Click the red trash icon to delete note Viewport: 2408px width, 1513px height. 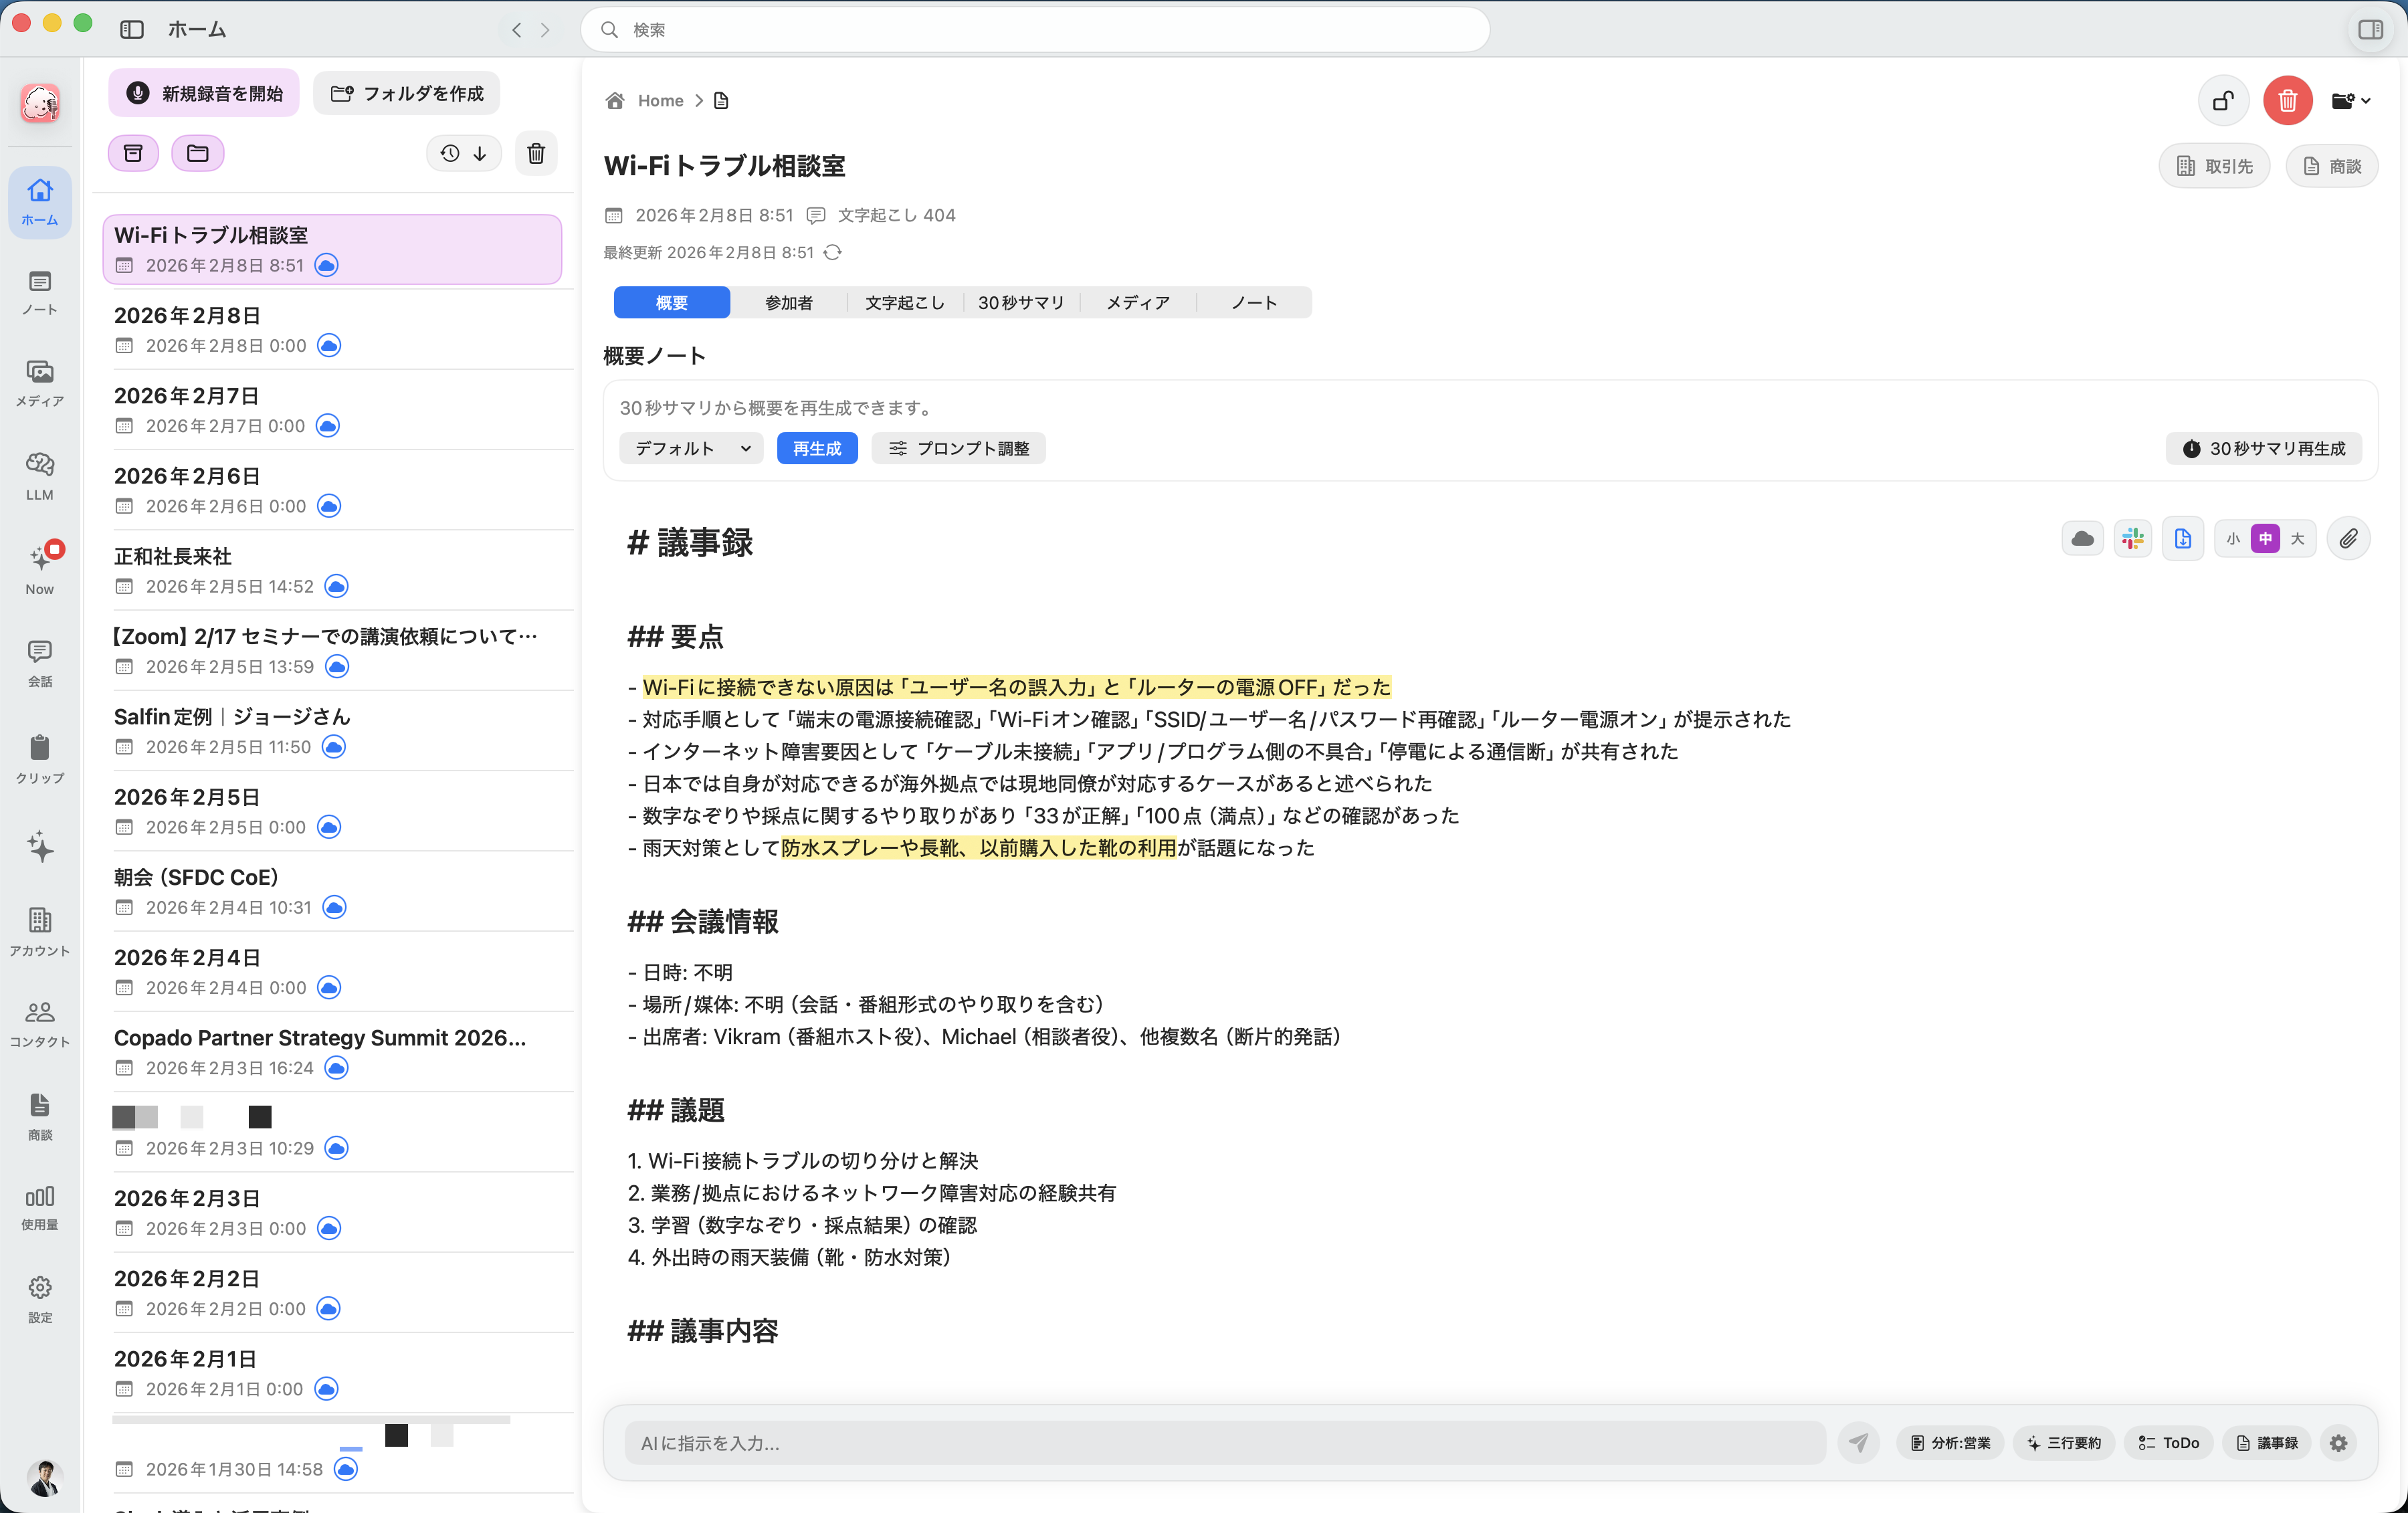(x=2287, y=100)
